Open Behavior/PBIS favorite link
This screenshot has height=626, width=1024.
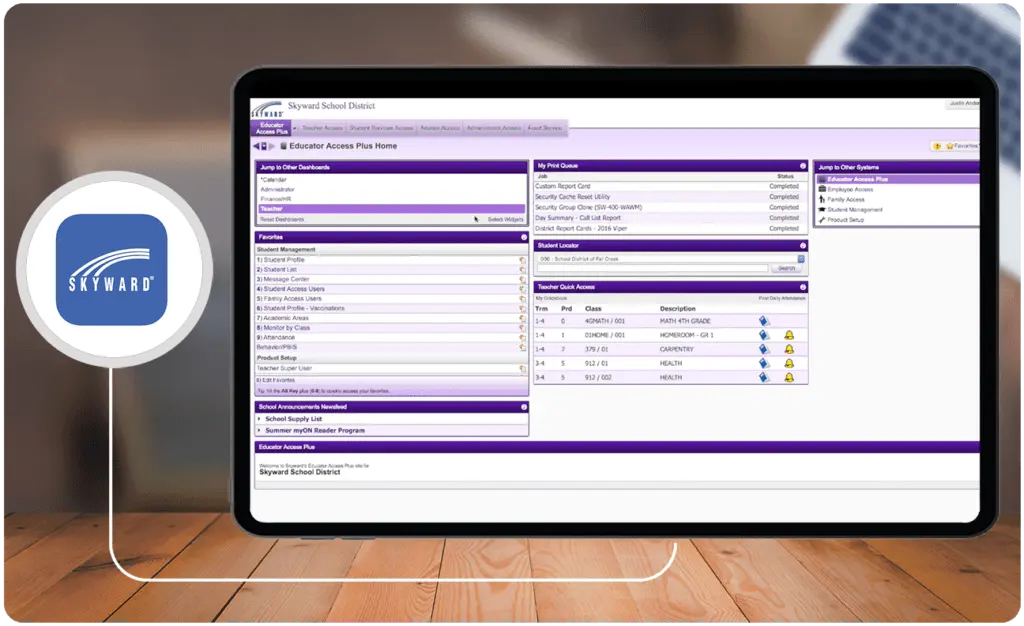coord(277,347)
